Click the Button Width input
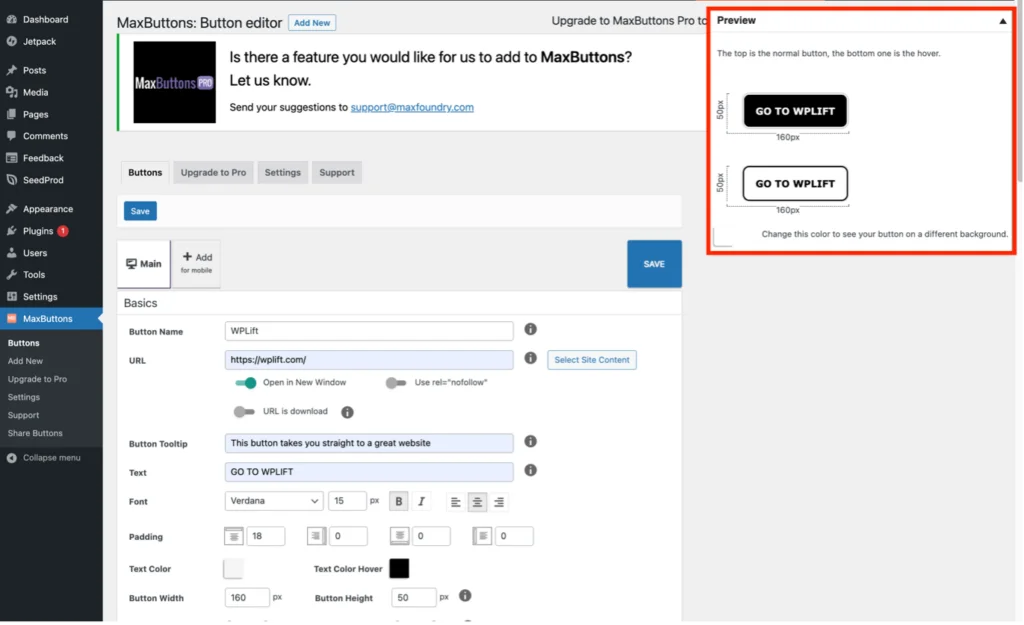Screen dimensions: 1024x625 coord(247,598)
